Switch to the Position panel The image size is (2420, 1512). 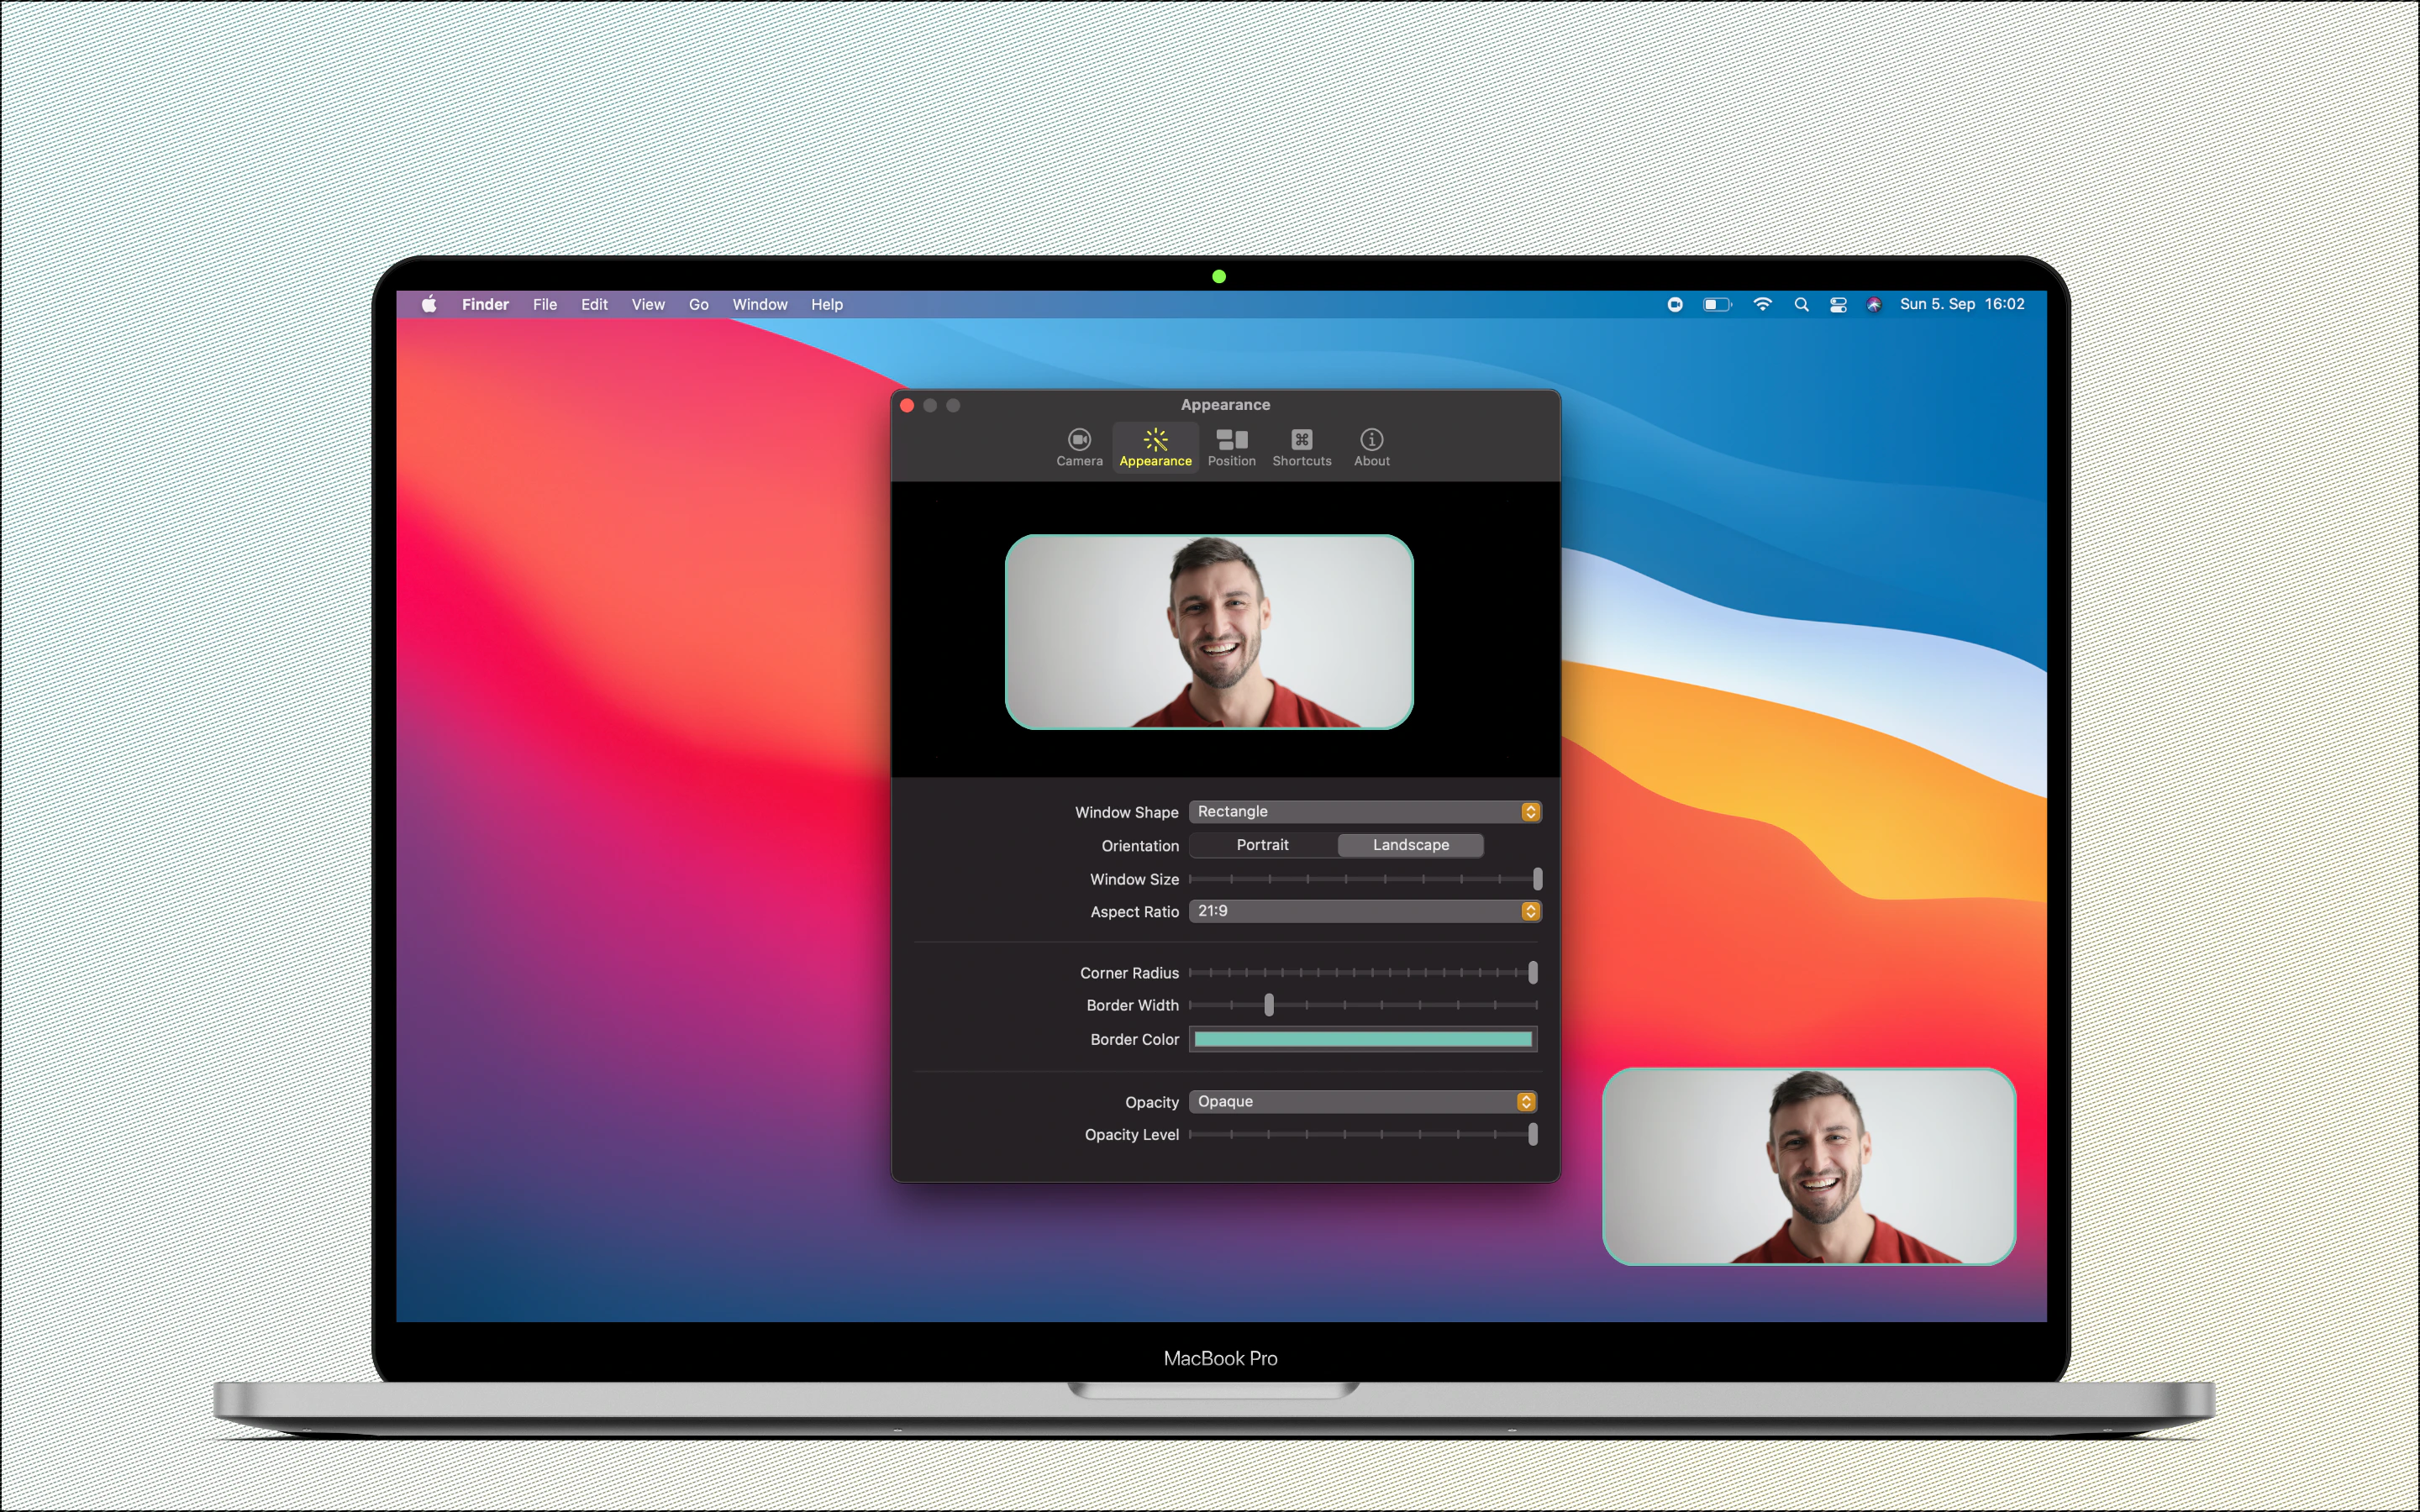(x=1231, y=446)
